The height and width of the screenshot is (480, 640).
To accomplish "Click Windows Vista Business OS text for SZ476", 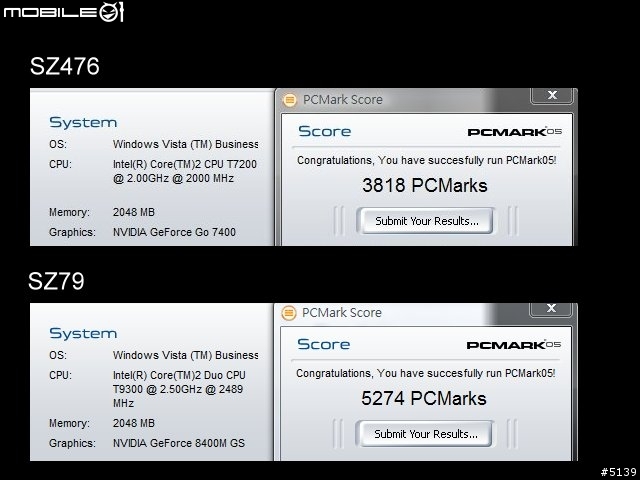I will 185,144.
